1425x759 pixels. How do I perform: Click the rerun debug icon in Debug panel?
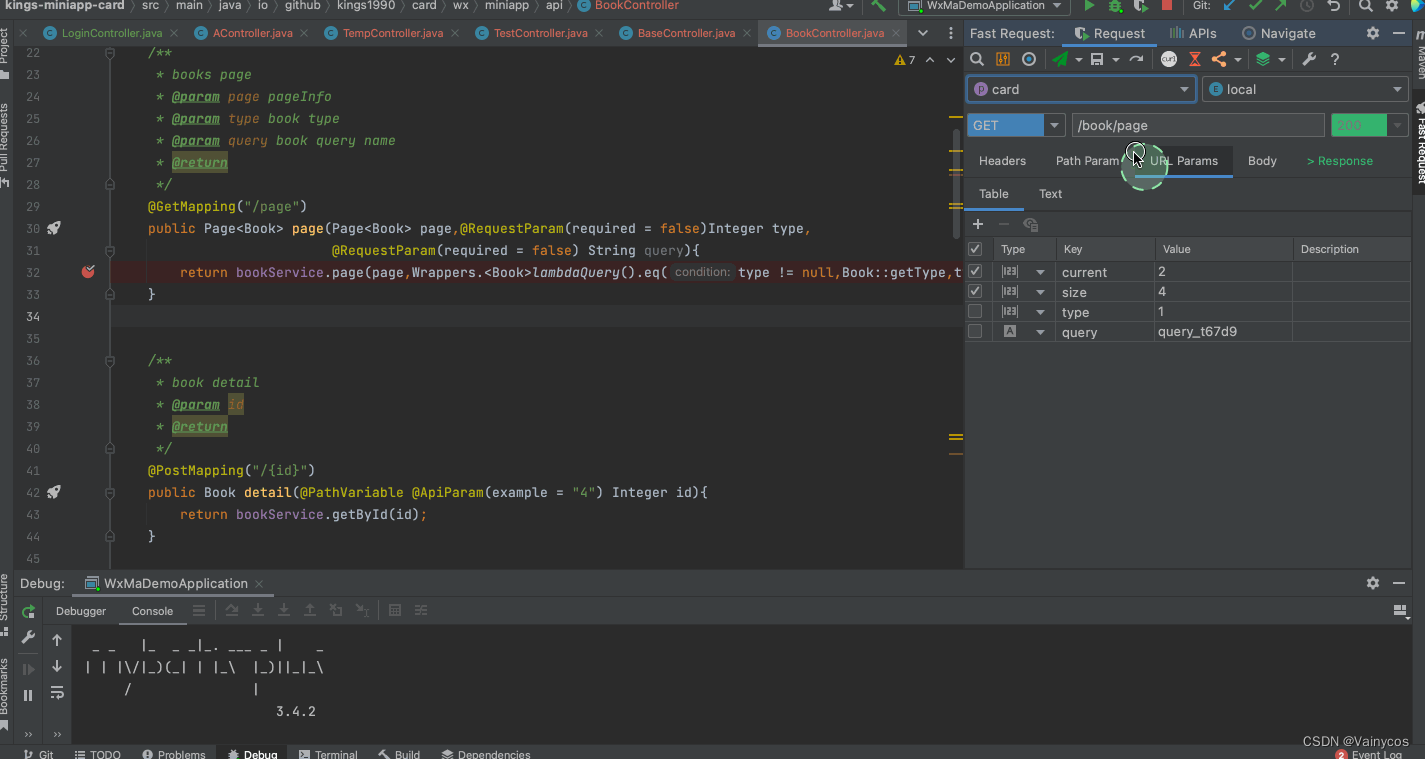point(28,611)
